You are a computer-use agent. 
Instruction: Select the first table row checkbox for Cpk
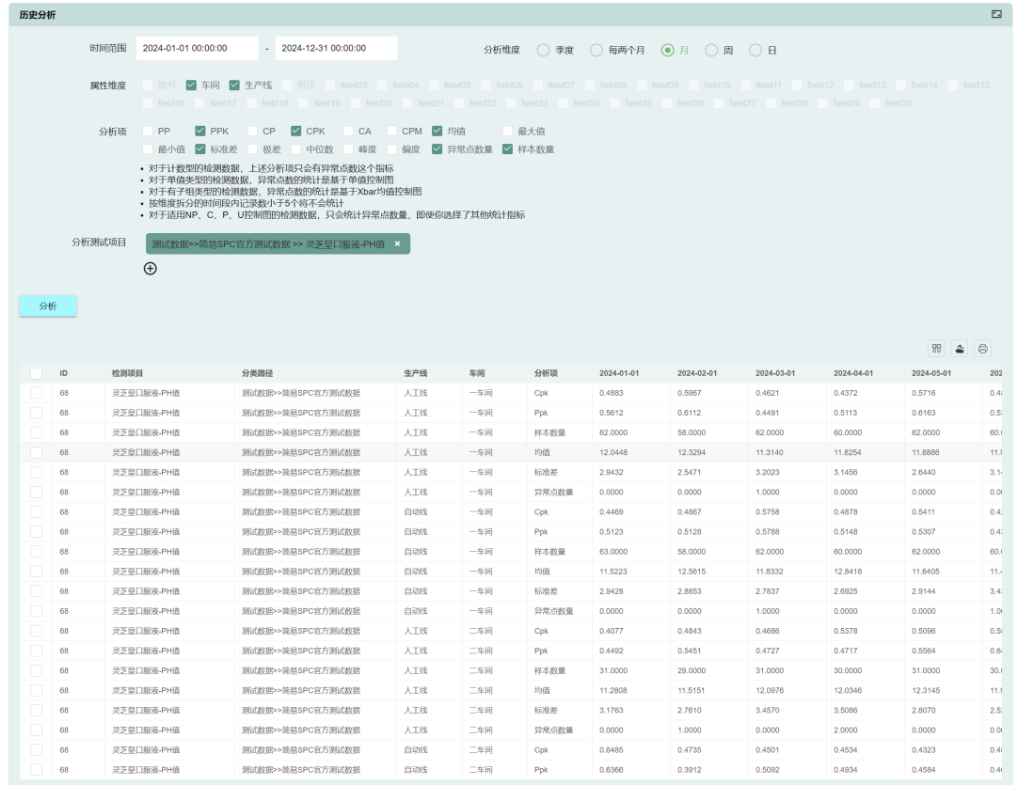click(x=36, y=393)
